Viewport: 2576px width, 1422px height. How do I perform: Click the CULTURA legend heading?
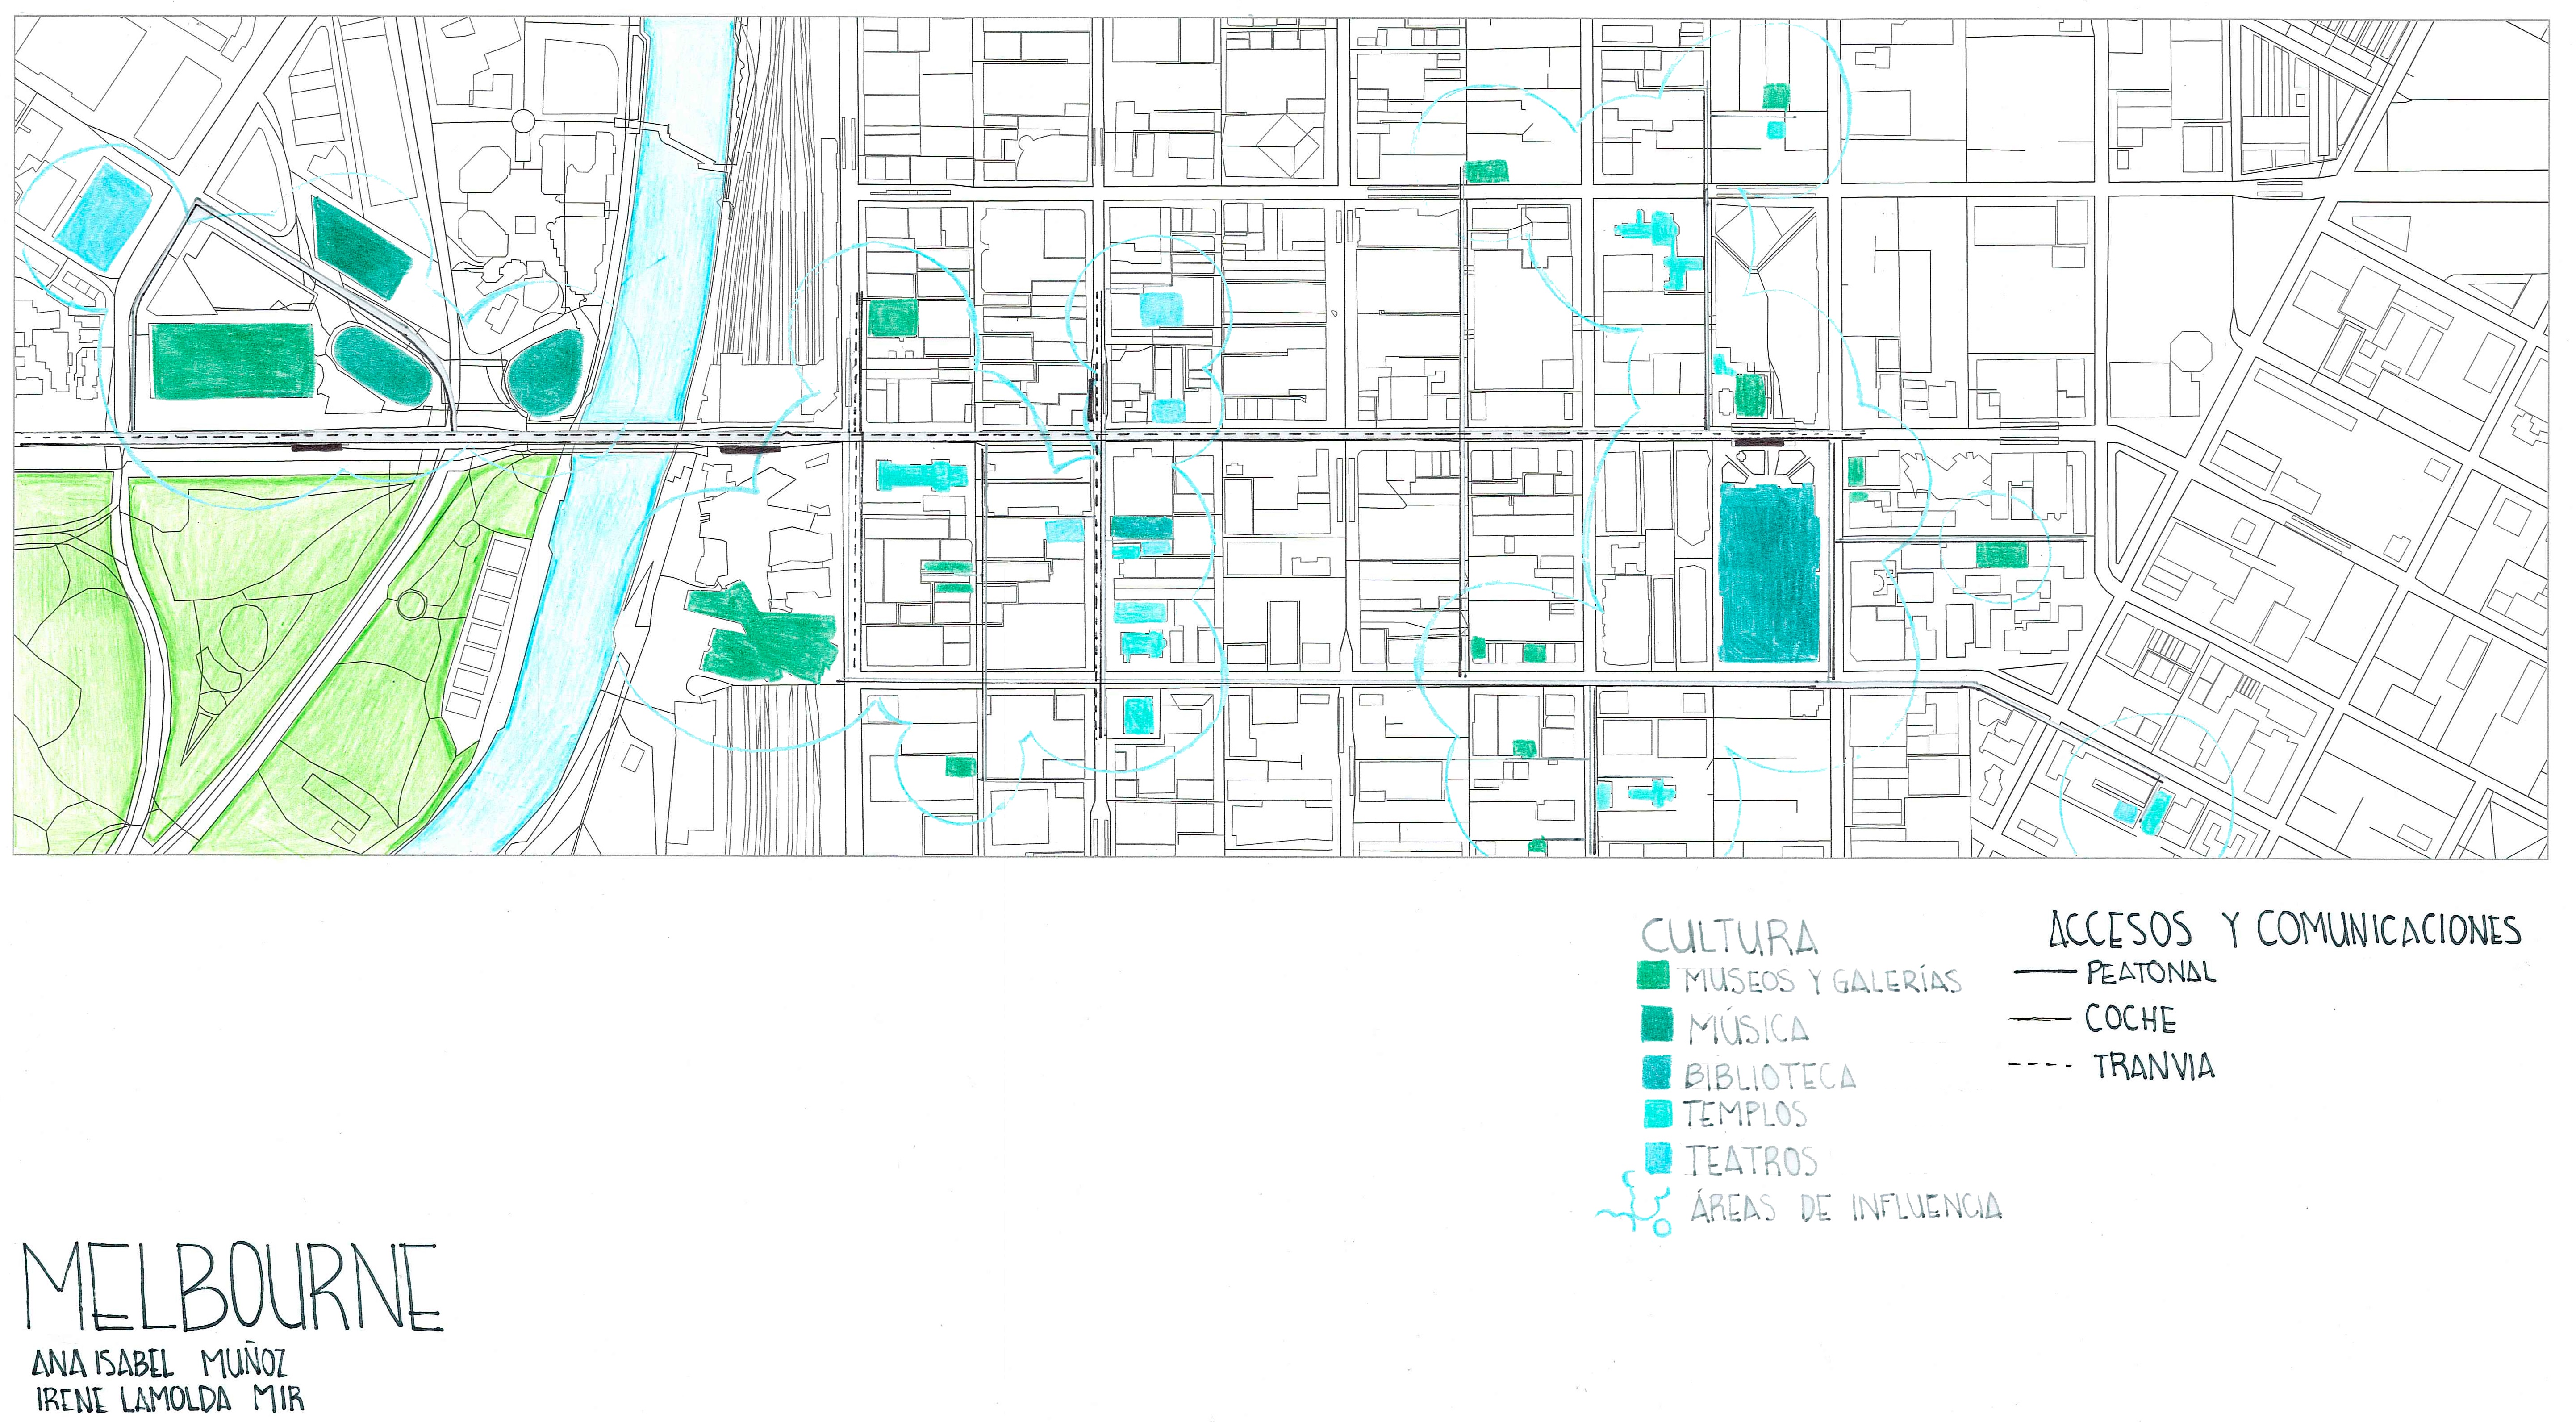click(1730, 937)
